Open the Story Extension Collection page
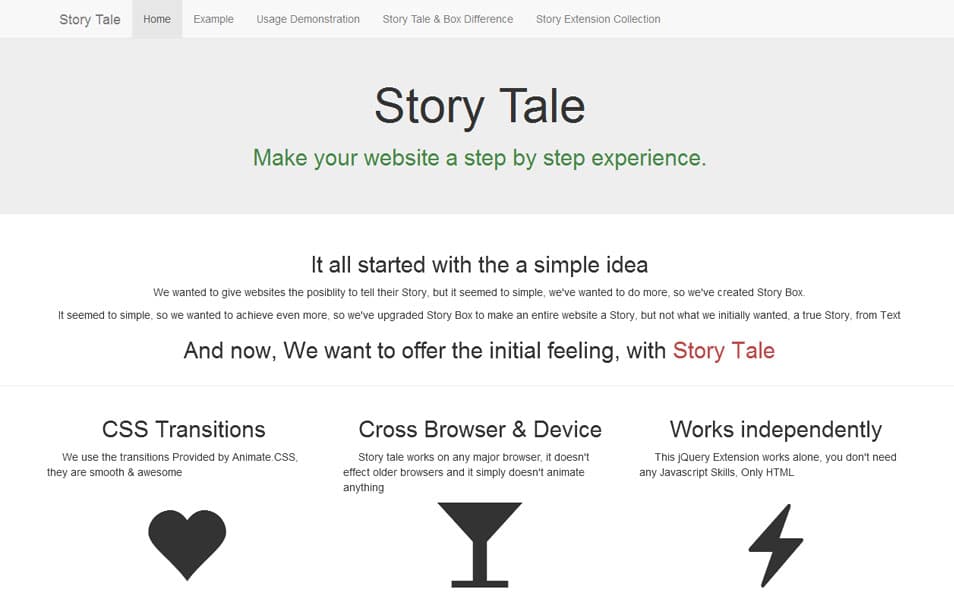This screenshot has height=600, width=954. point(597,18)
